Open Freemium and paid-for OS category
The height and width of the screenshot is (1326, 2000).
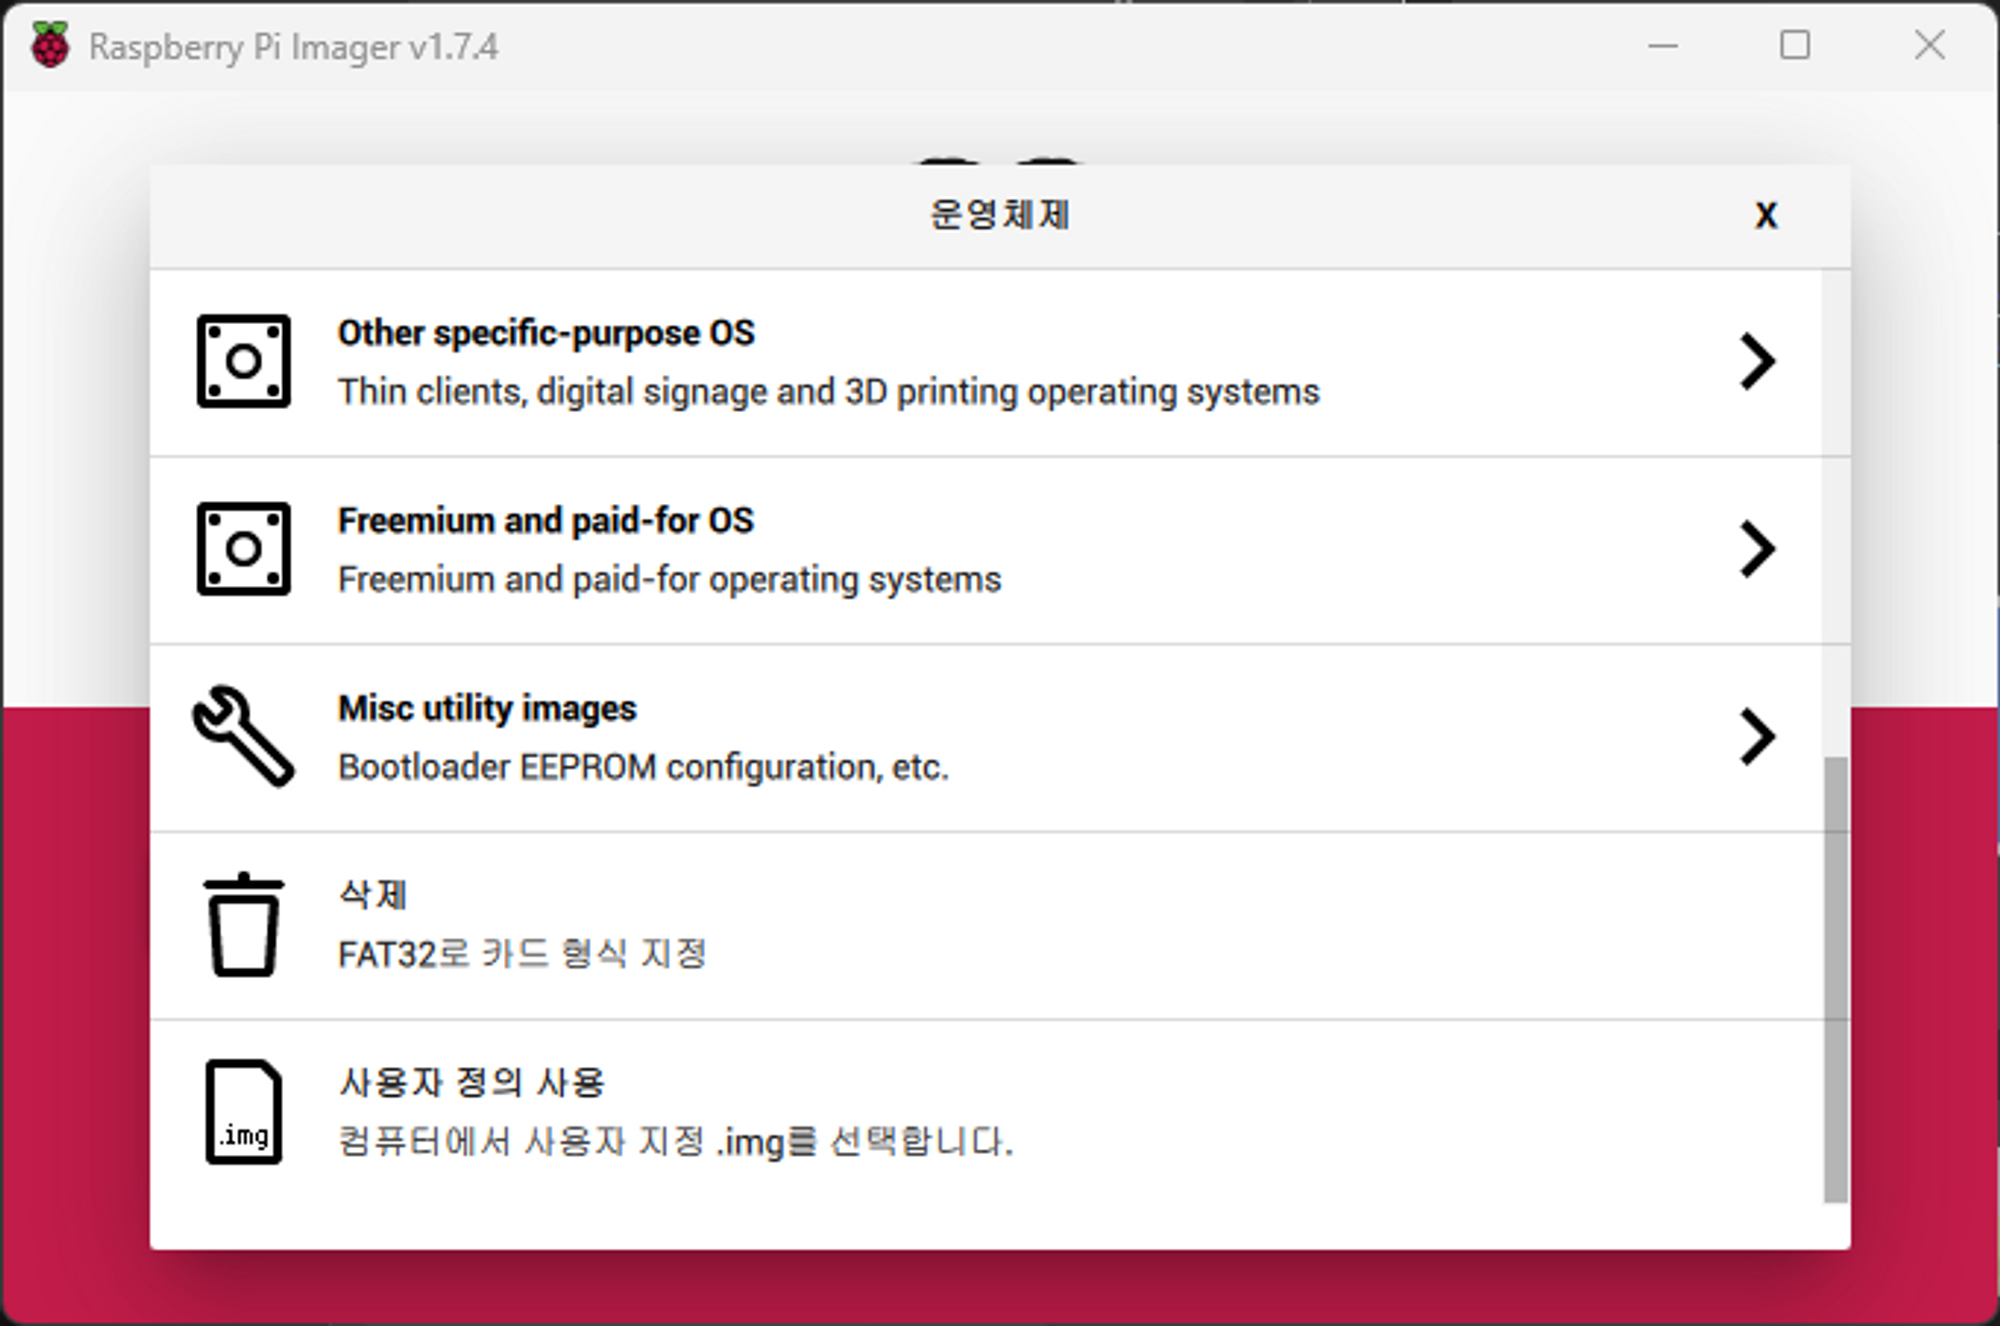[x=986, y=551]
